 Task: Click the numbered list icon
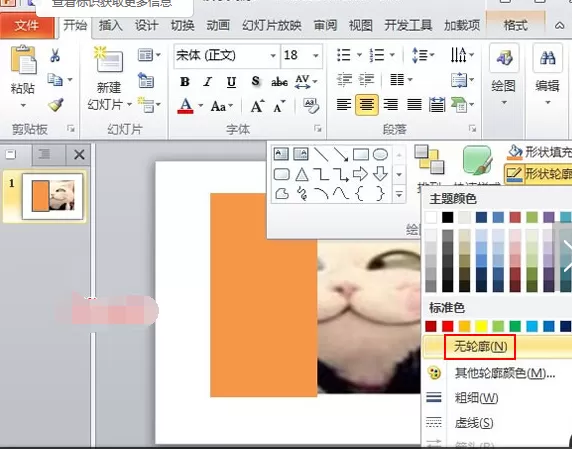point(377,55)
